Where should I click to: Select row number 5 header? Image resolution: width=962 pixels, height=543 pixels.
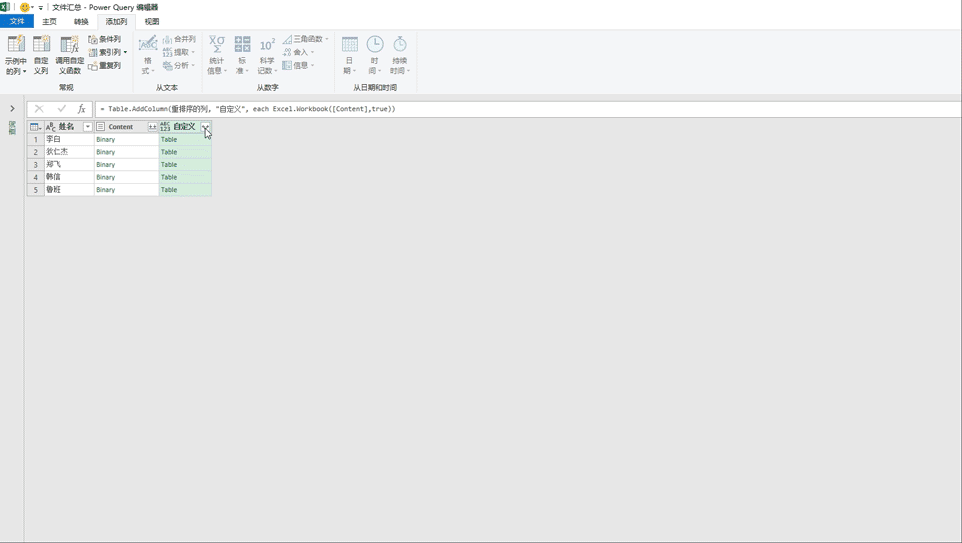pos(36,190)
